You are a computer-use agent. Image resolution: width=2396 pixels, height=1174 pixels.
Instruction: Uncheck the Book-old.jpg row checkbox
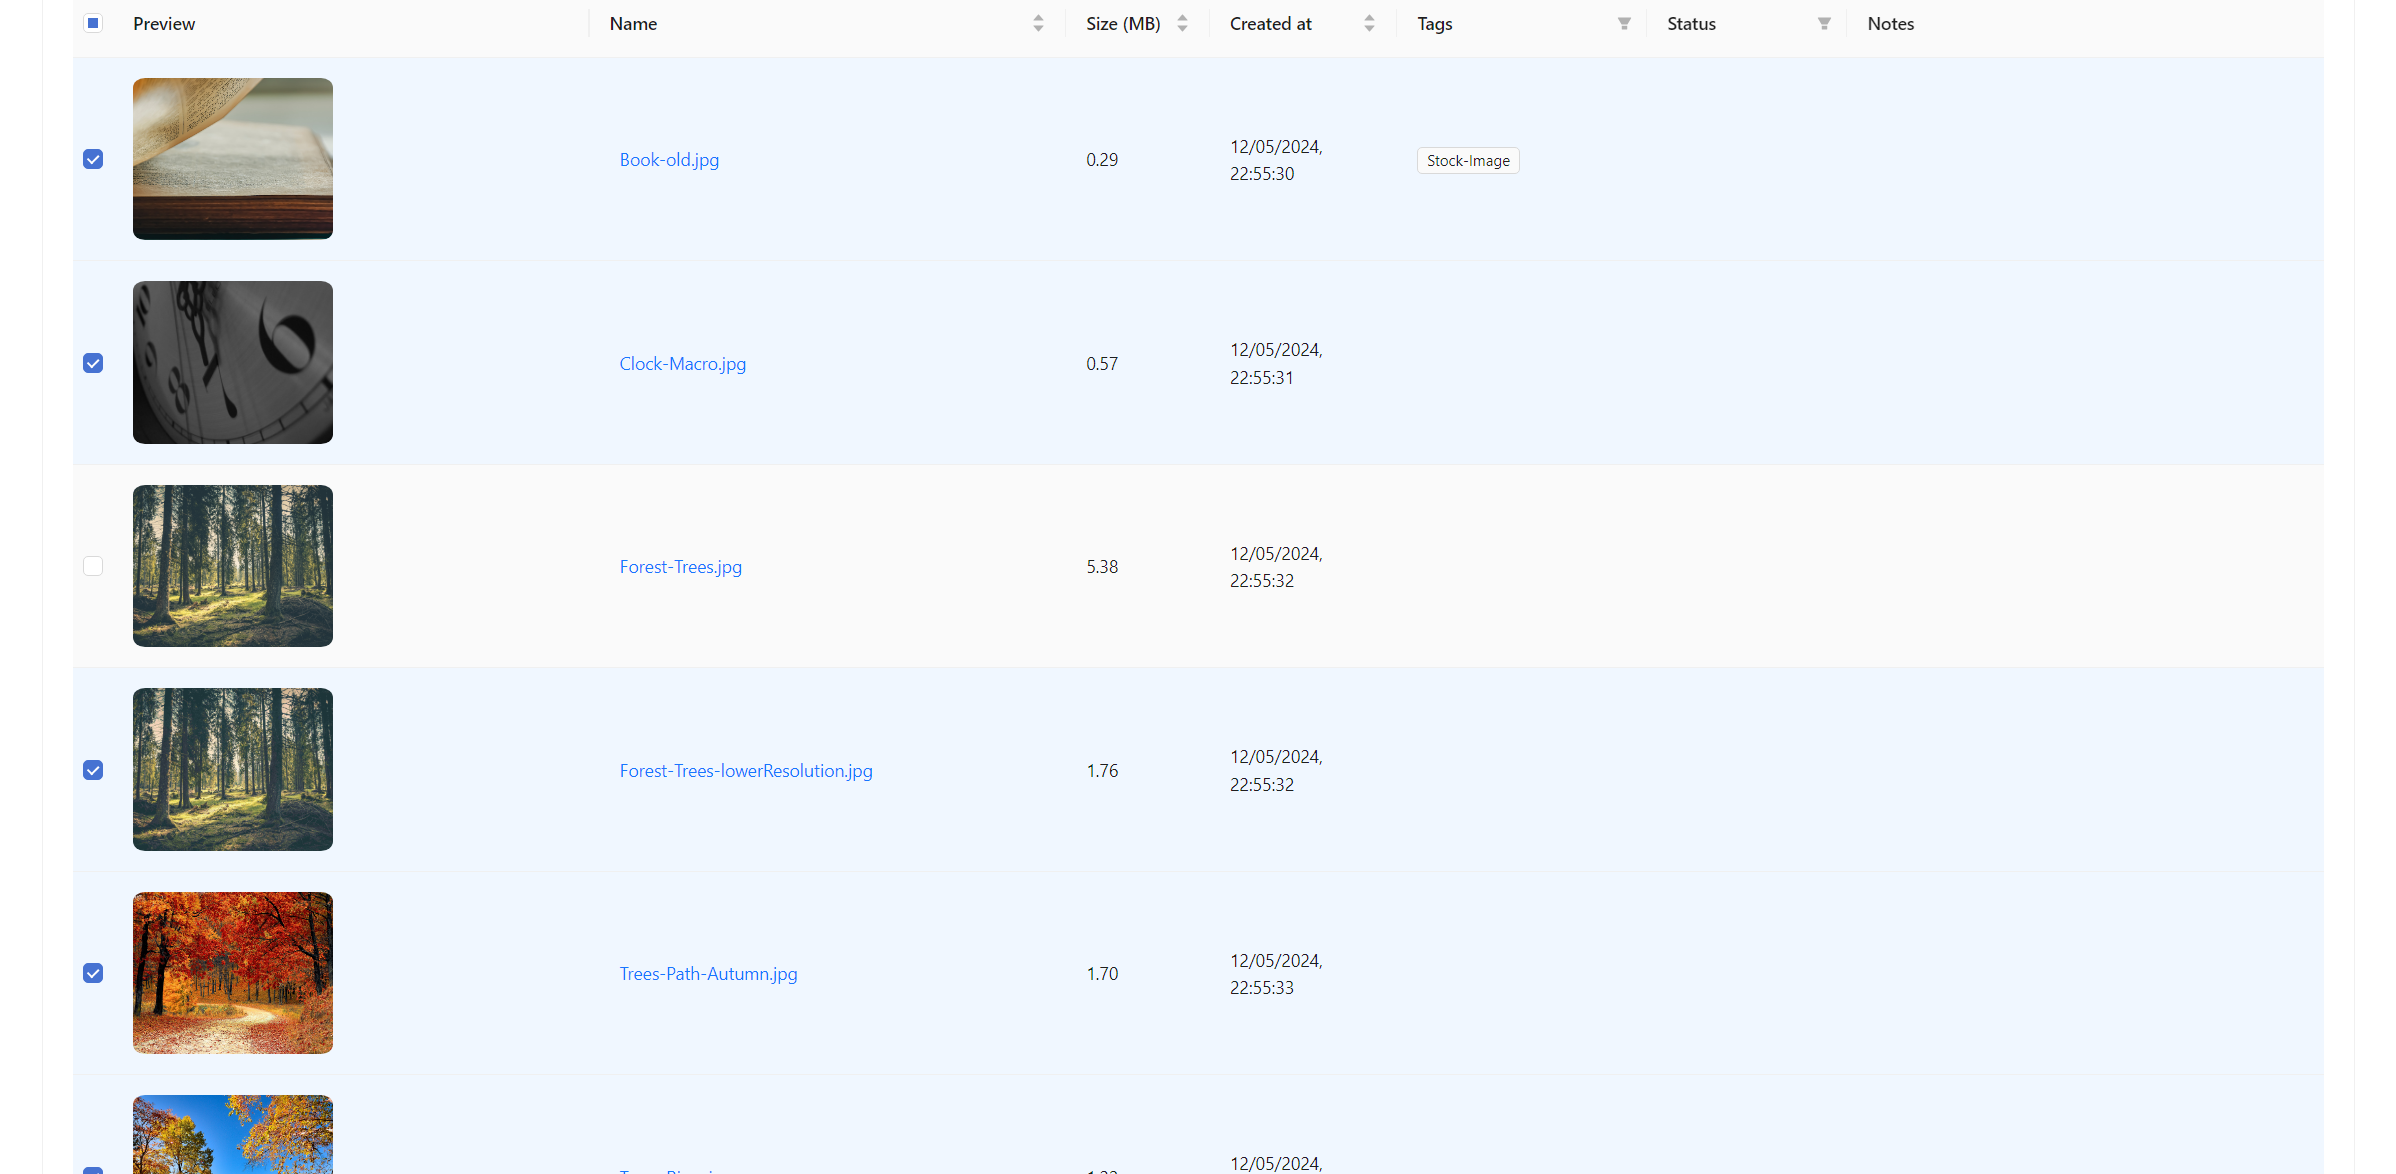click(x=93, y=159)
